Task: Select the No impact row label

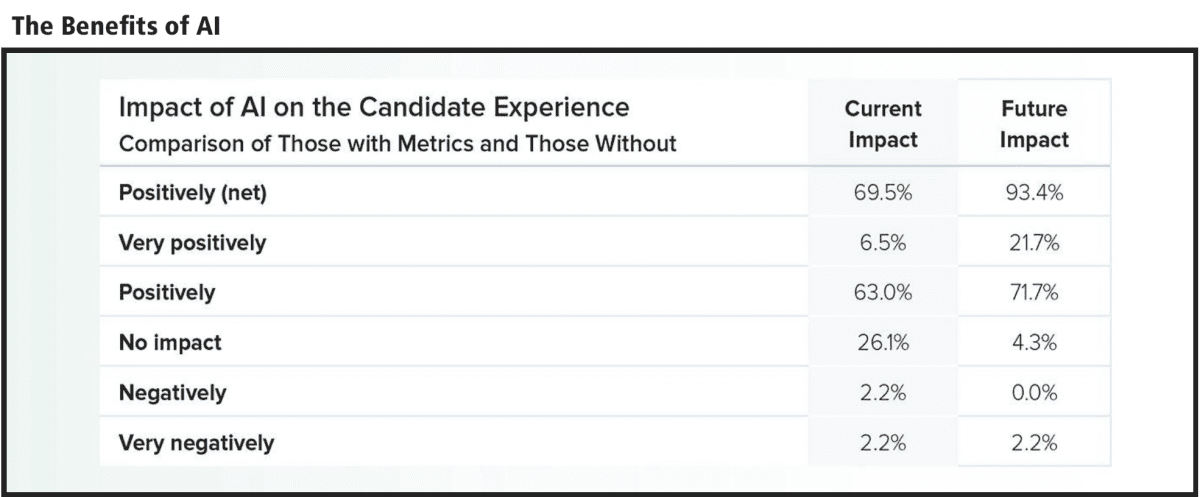Action: pyautogui.click(x=170, y=343)
